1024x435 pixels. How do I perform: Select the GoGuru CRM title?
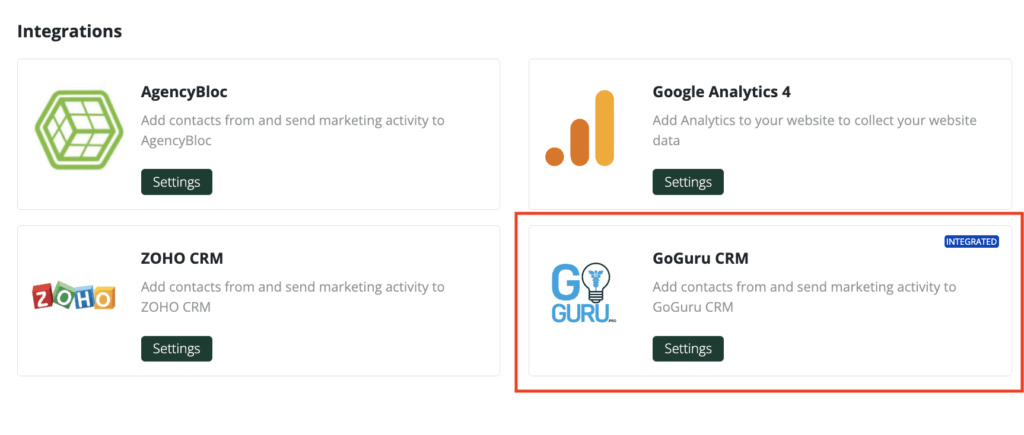pyautogui.click(x=700, y=259)
